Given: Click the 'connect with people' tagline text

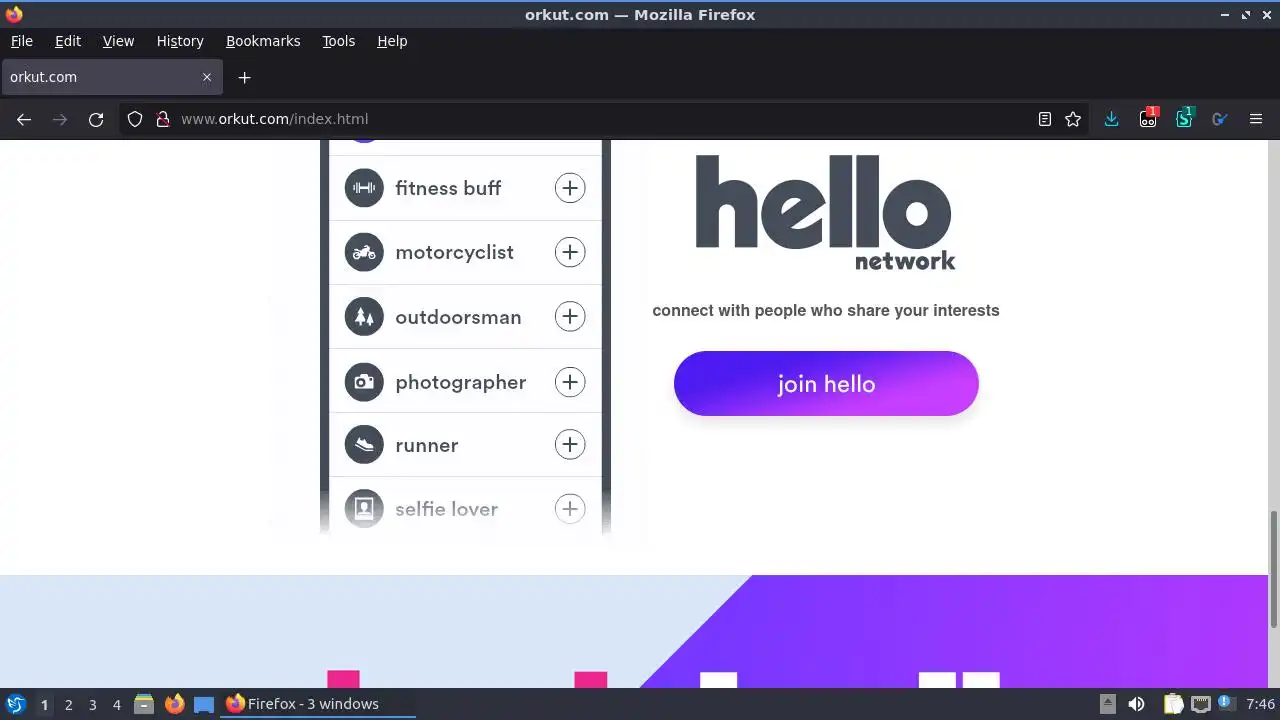Looking at the screenshot, I should point(826,310).
